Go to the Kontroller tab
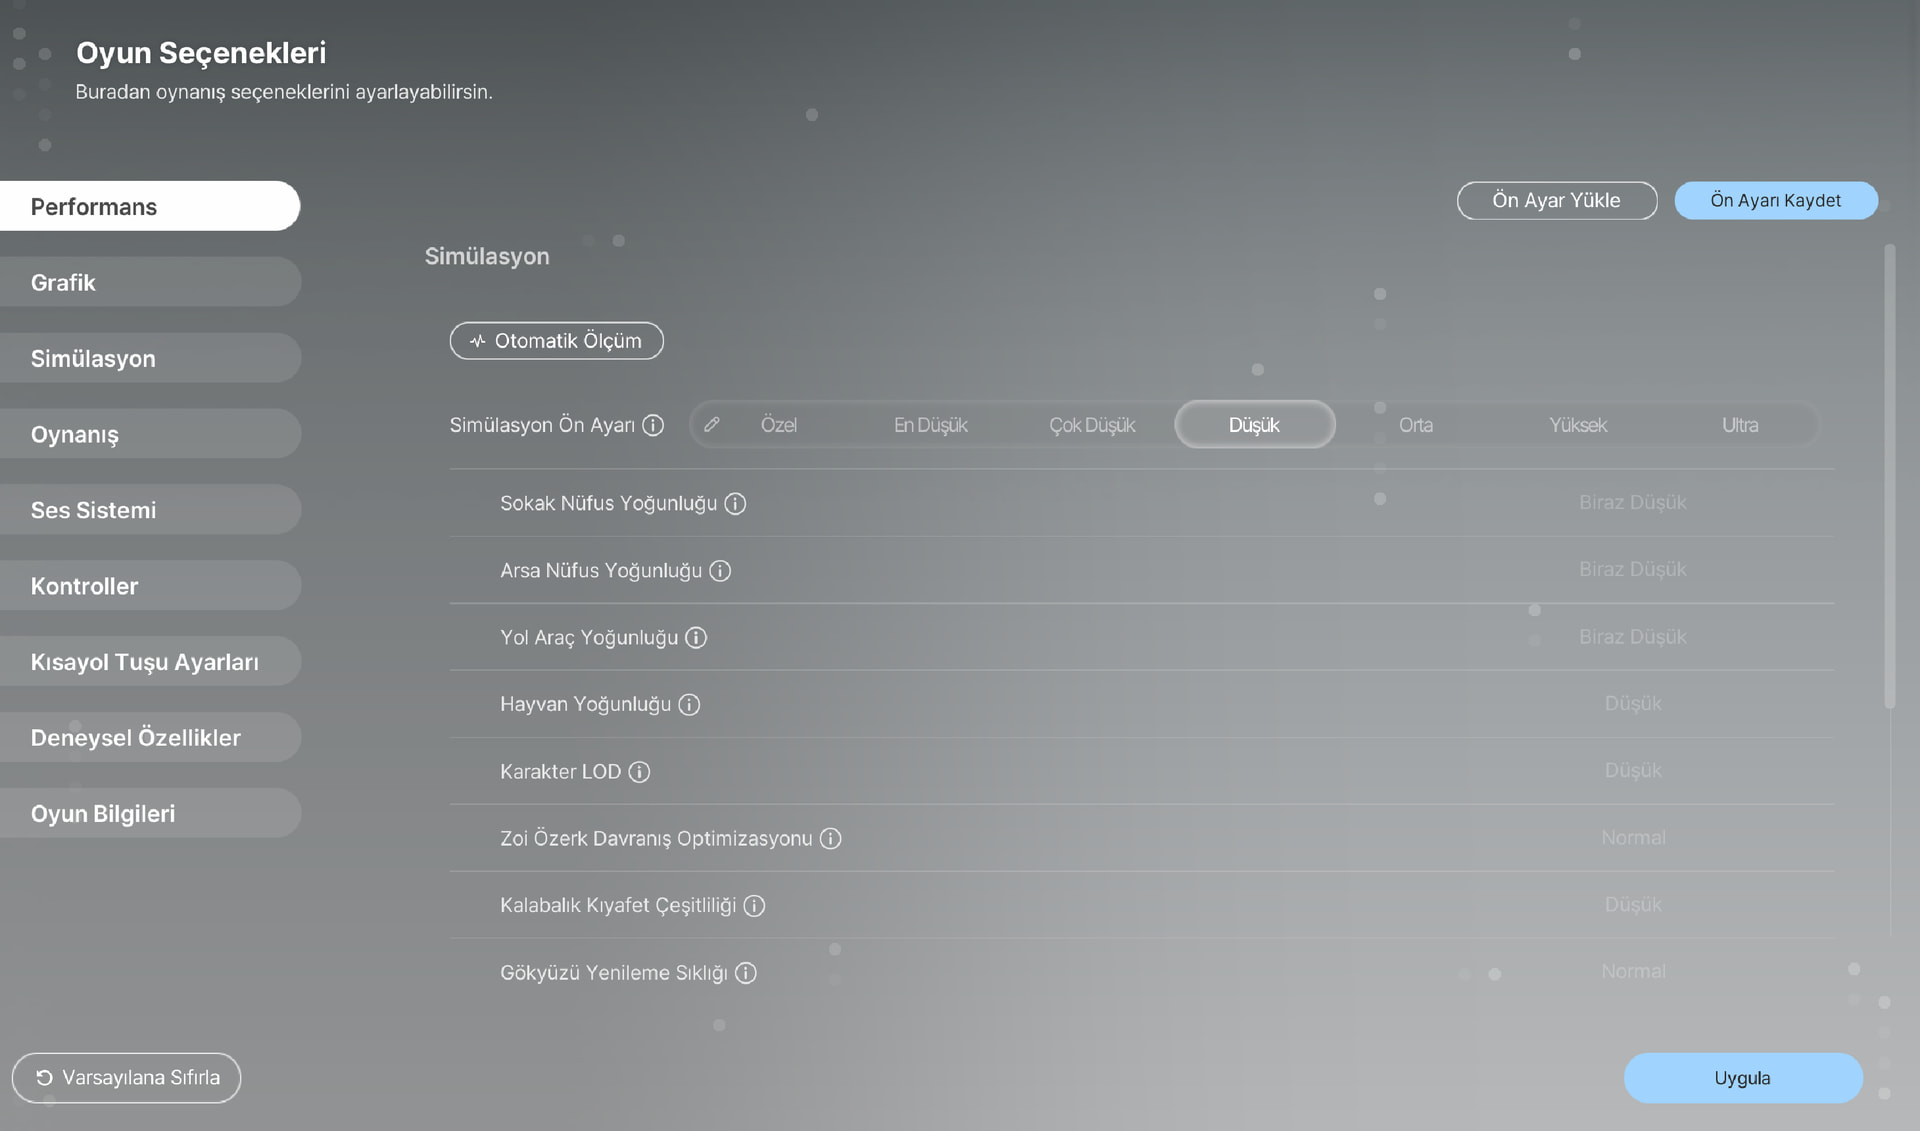Viewport: 1920px width, 1131px height. (x=150, y=586)
